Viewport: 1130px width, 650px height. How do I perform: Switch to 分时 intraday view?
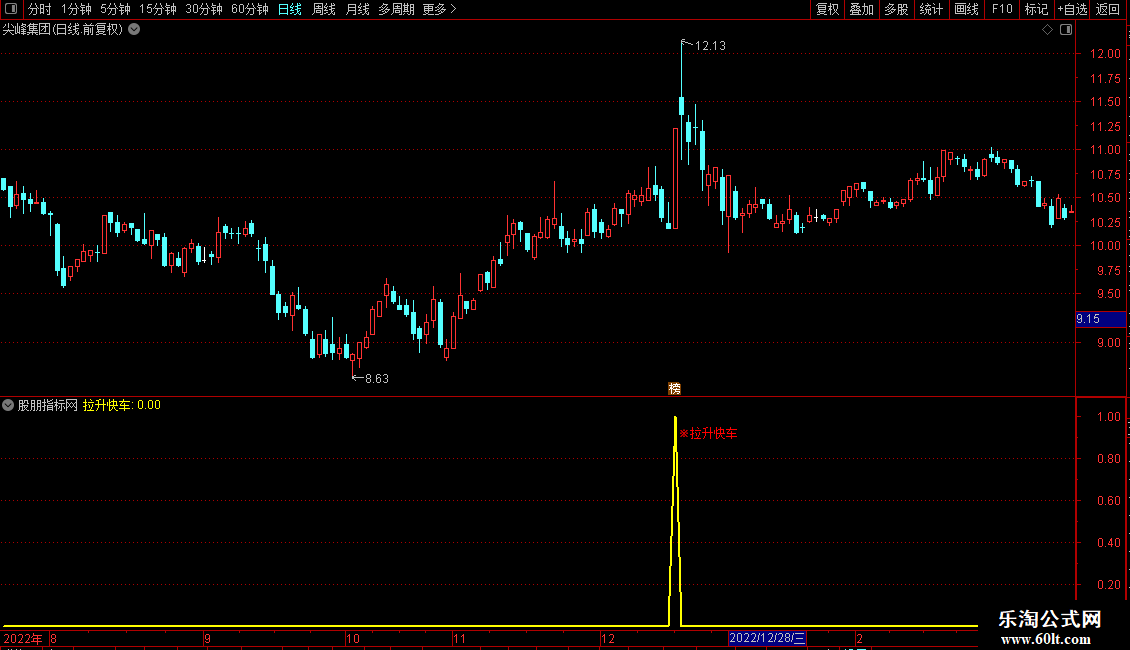tap(40, 9)
